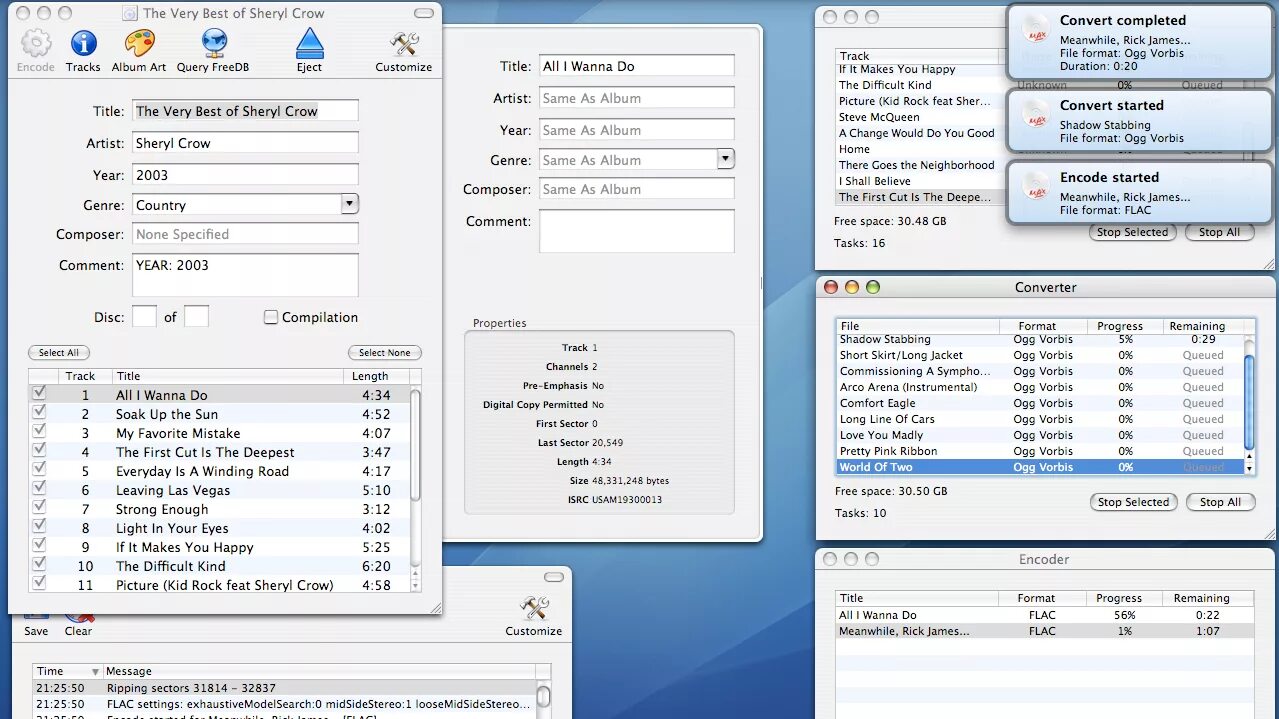
Task: Click the Select None button
Action: pyautogui.click(x=385, y=353)
